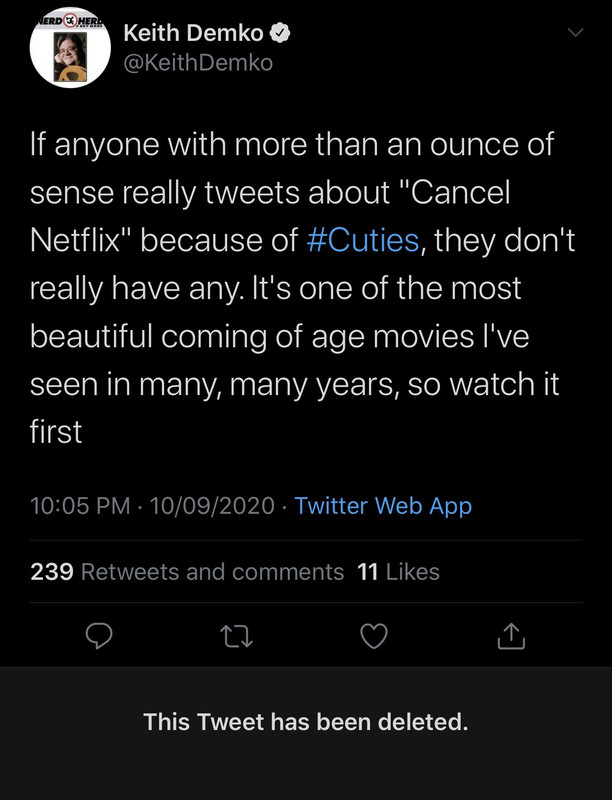The width and height of the screenshot is (612, 800).
Task: Show the 11 Likes list
Action: coord(398,572)
